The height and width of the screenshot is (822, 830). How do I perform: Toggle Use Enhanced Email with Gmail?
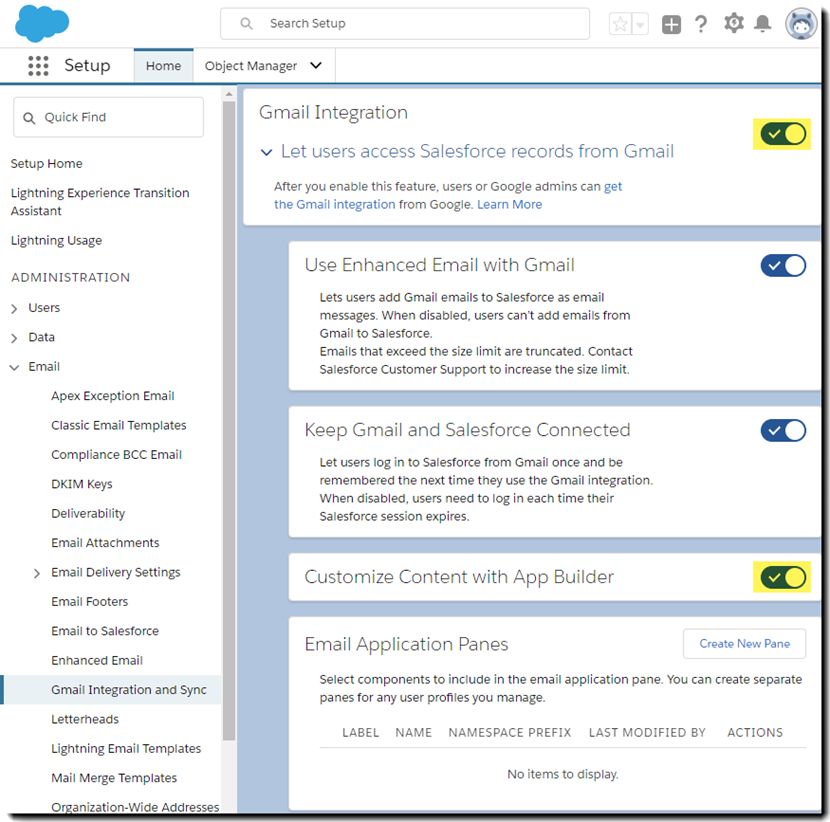coord(783,266)
